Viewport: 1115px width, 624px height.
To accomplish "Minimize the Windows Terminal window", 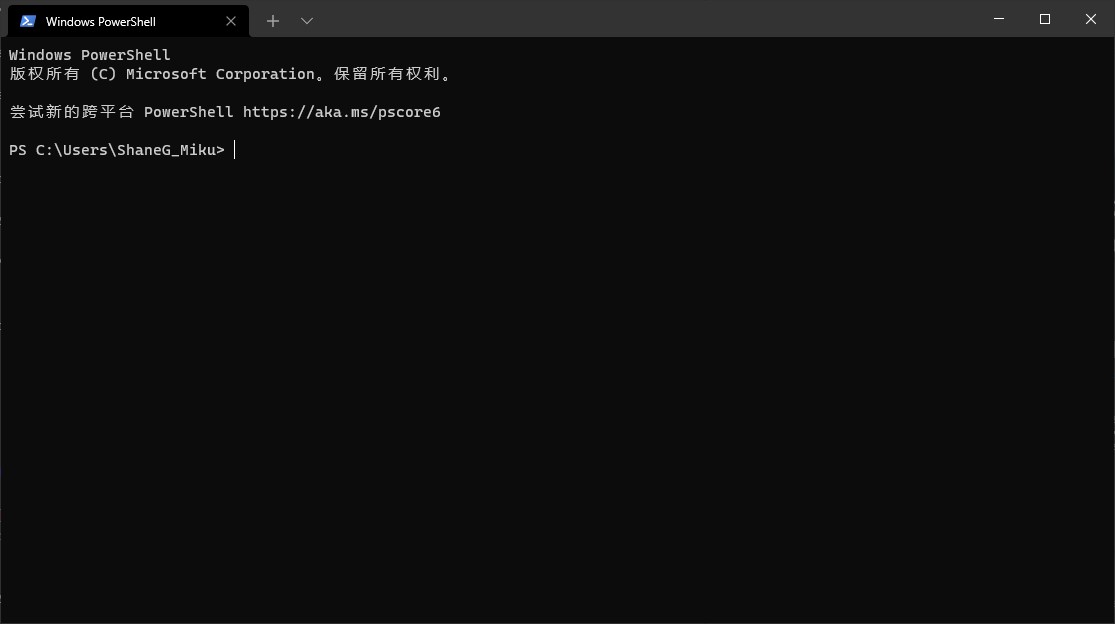I will pos(999,19).
